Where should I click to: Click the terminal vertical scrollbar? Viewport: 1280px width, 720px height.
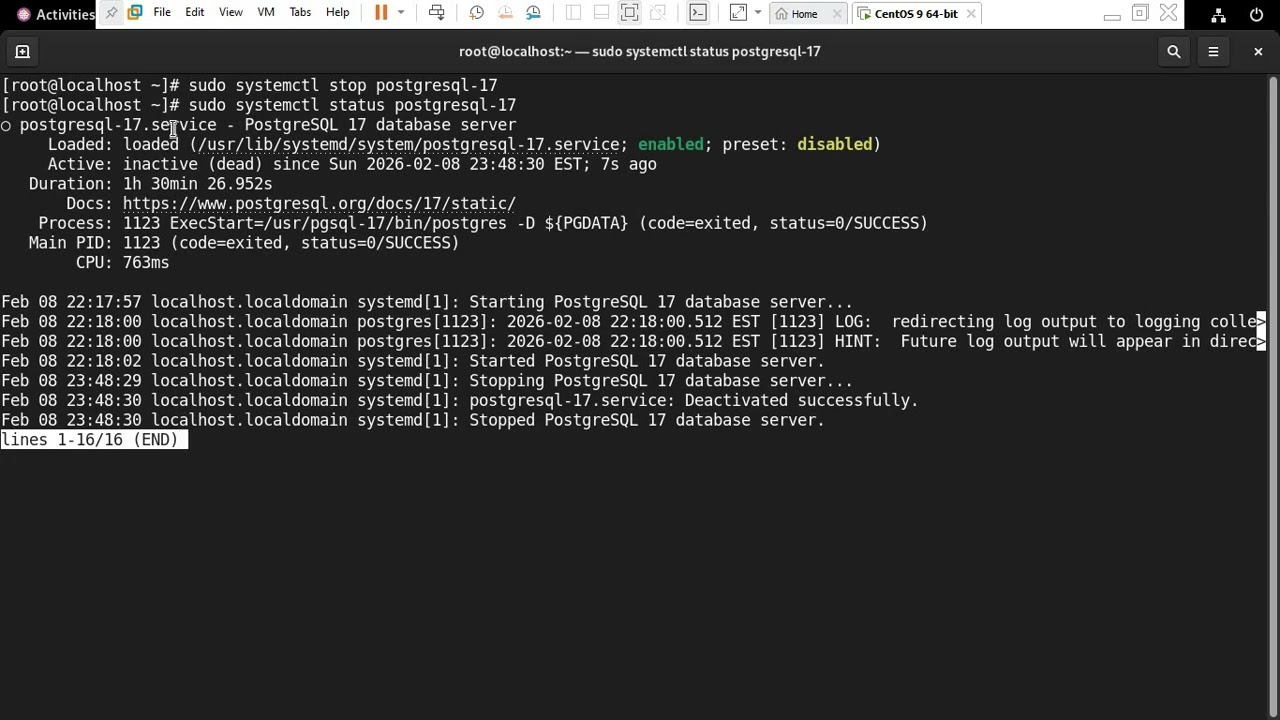click(1273, 397)
